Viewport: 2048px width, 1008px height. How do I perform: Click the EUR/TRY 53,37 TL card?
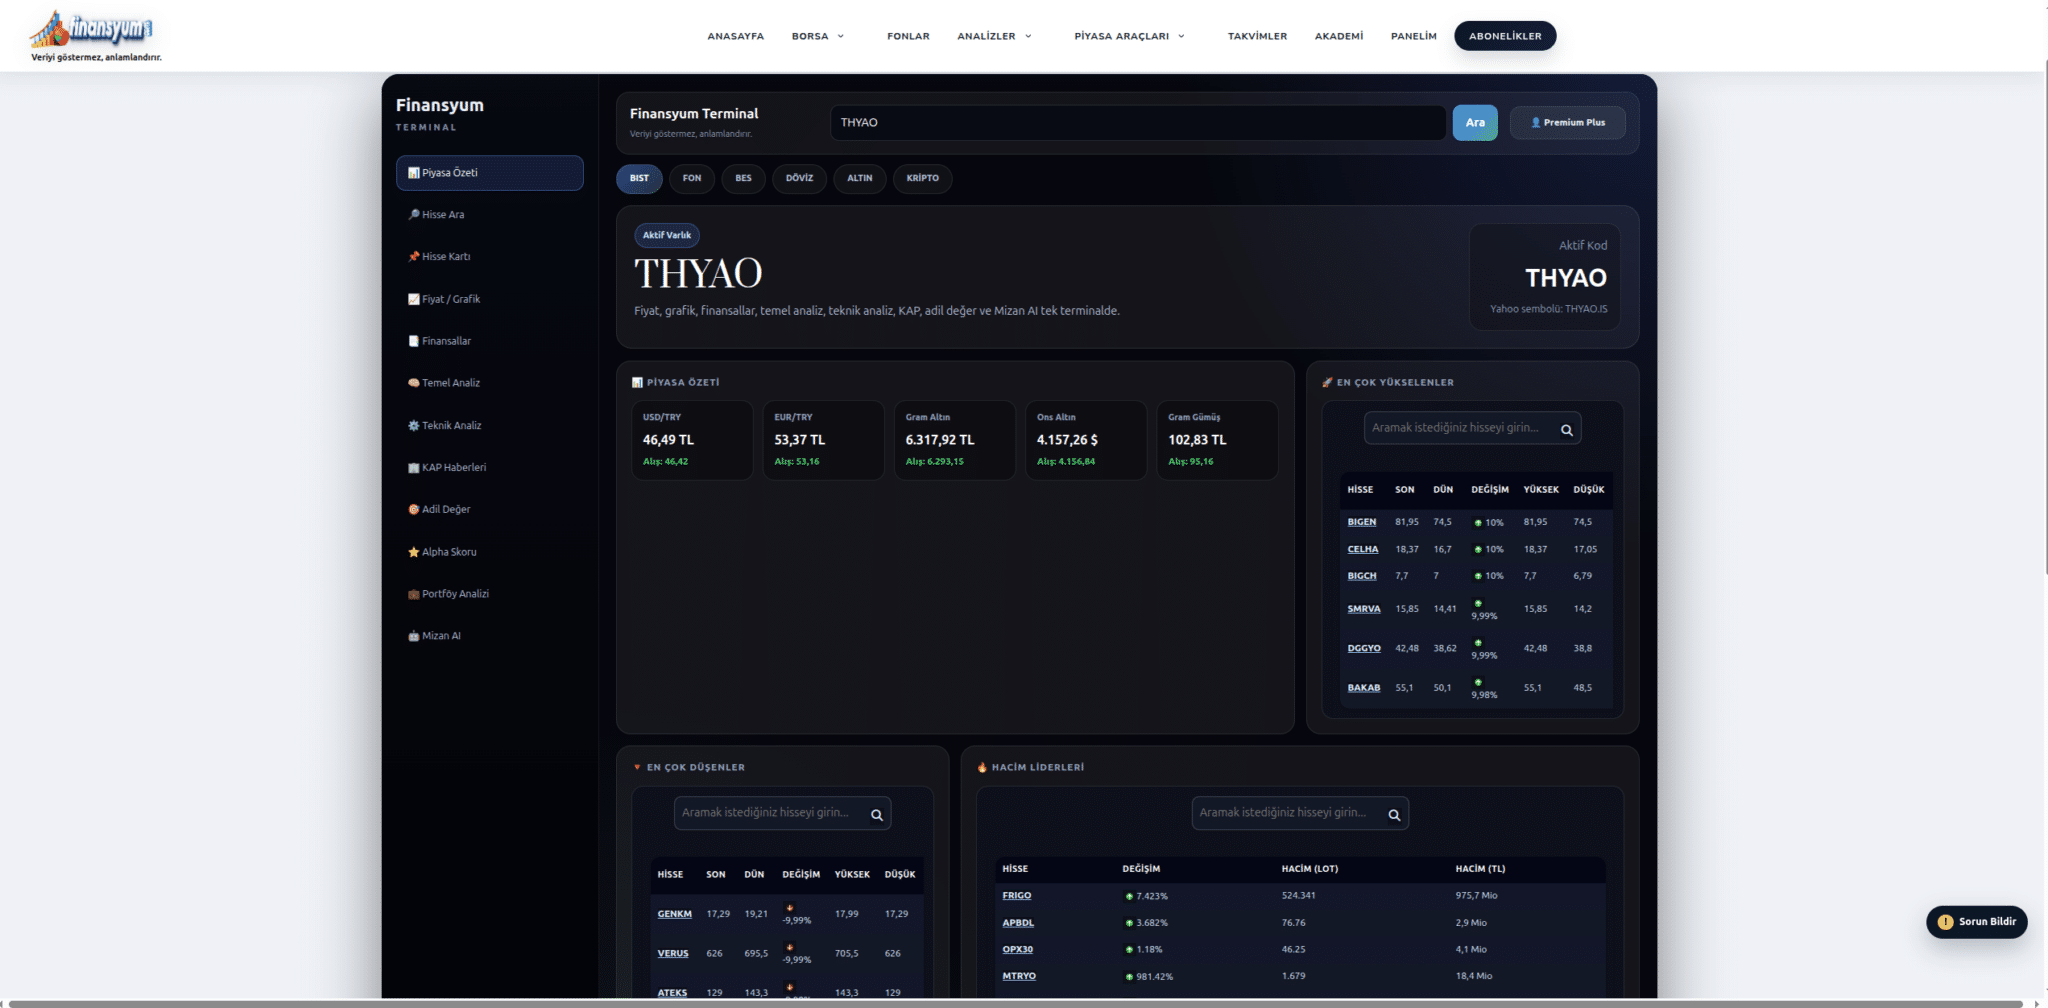point(823,440)
